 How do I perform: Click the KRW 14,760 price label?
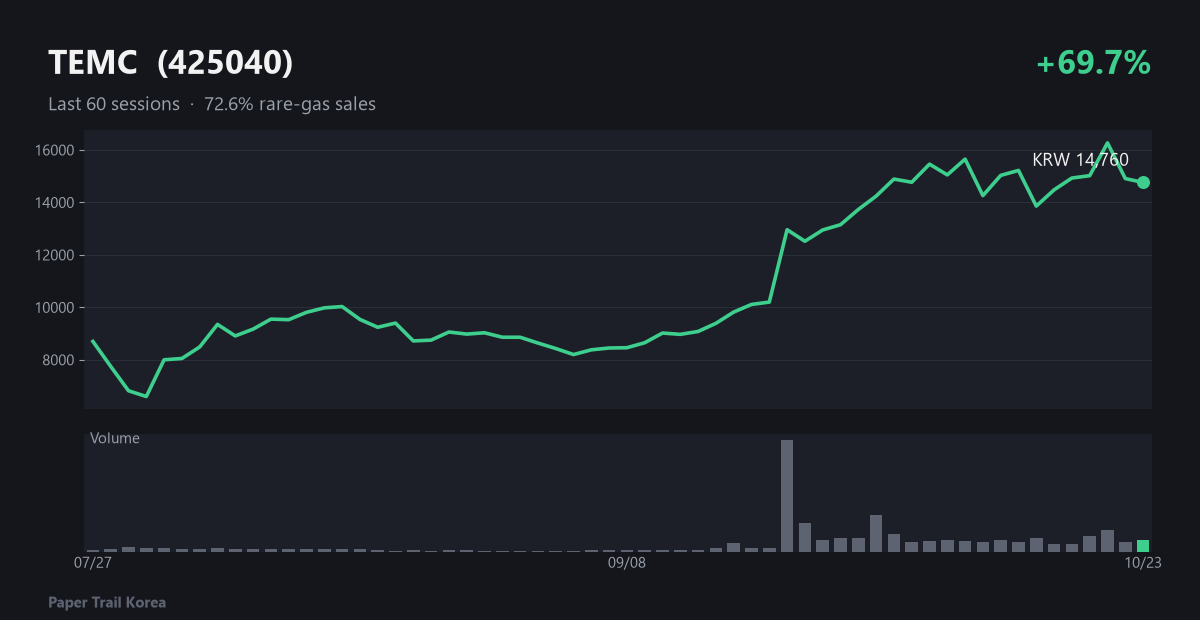(1080, 160)
